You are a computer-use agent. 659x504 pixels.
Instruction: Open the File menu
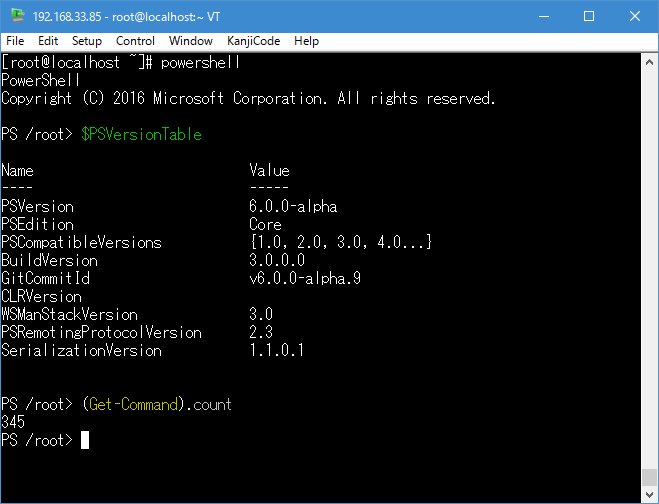tap(15, 41)
